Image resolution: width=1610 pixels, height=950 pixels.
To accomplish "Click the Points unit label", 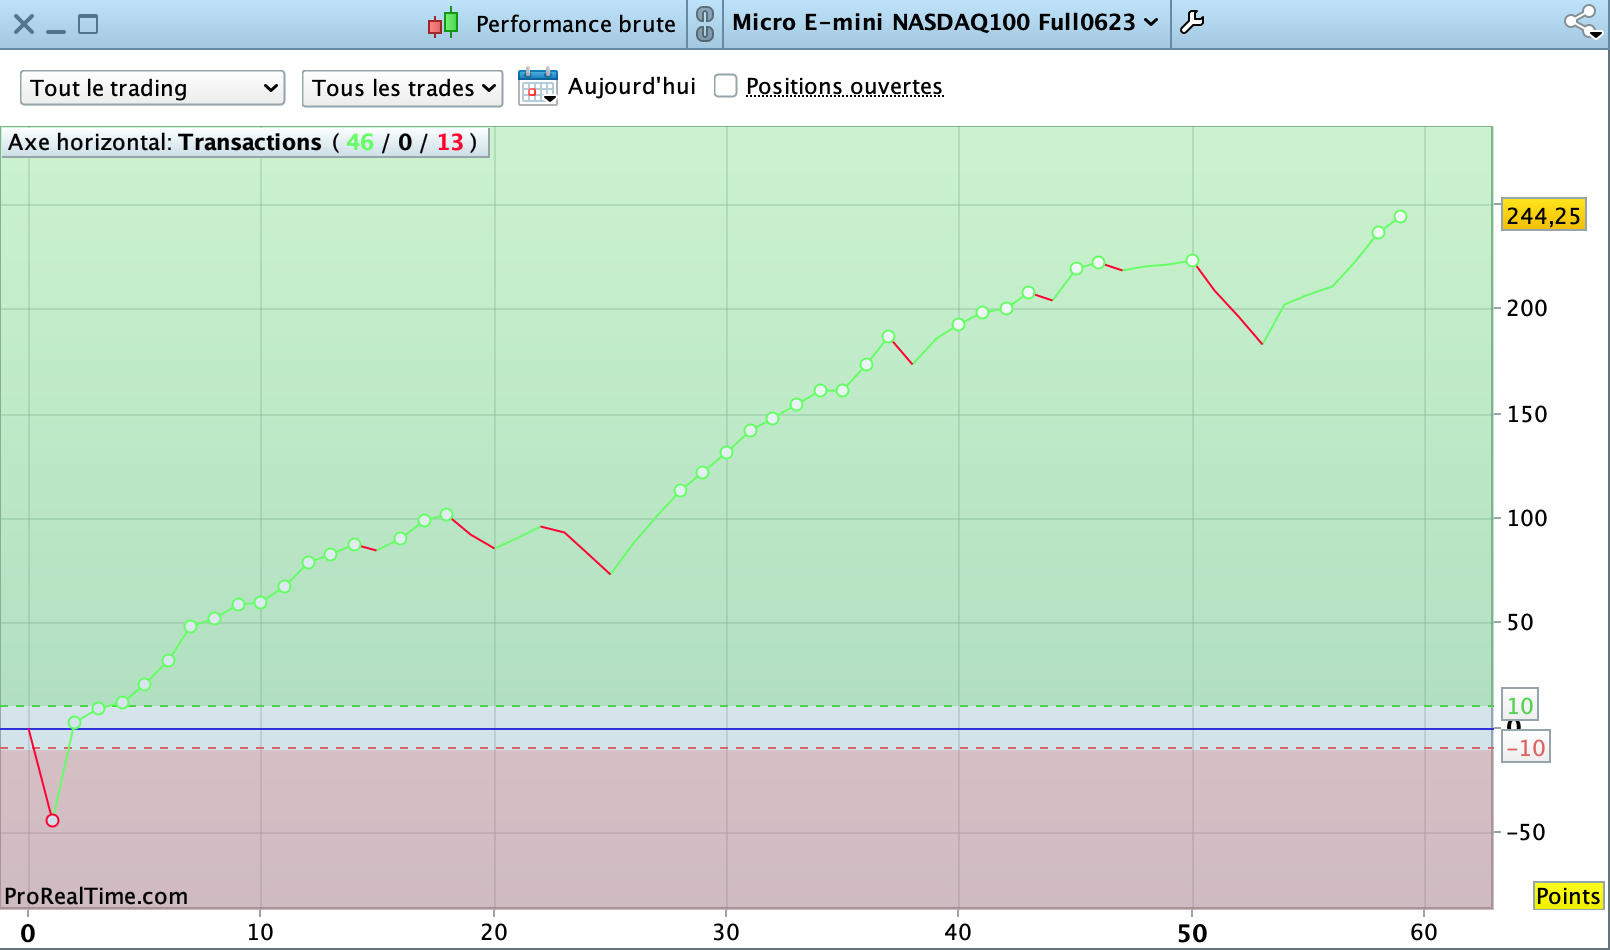I will (1568, 896).
